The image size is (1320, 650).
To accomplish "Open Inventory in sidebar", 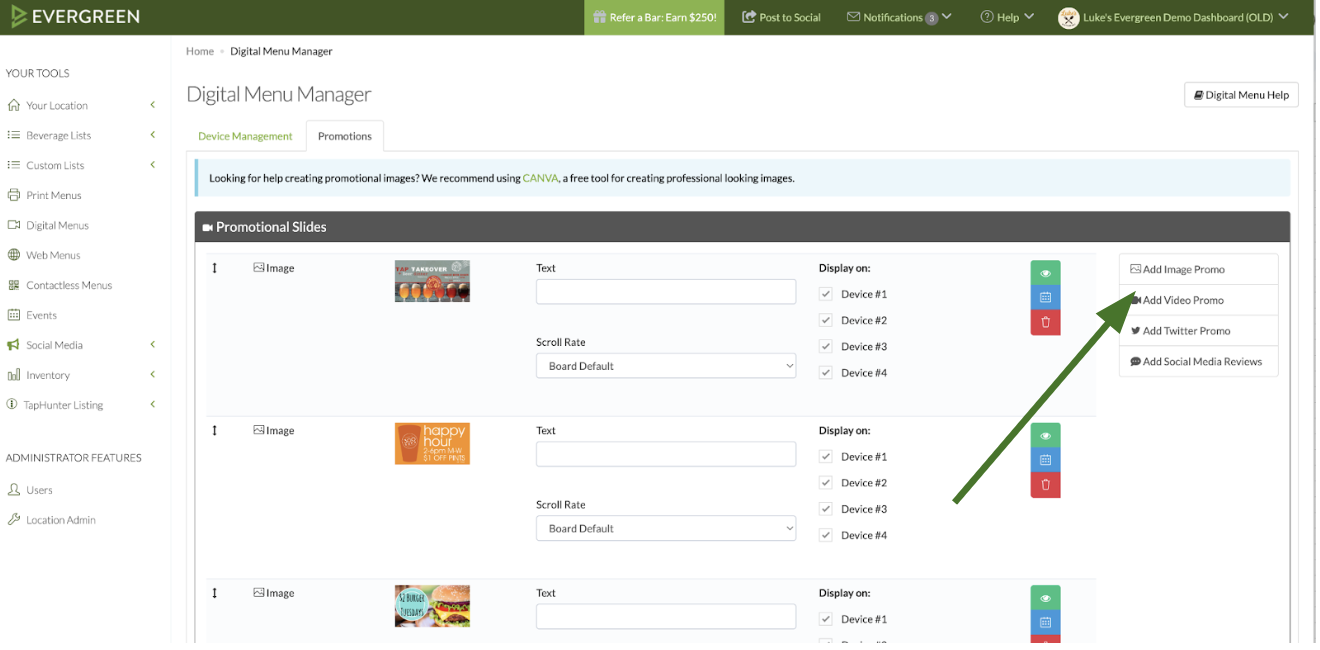I will 48,375.
